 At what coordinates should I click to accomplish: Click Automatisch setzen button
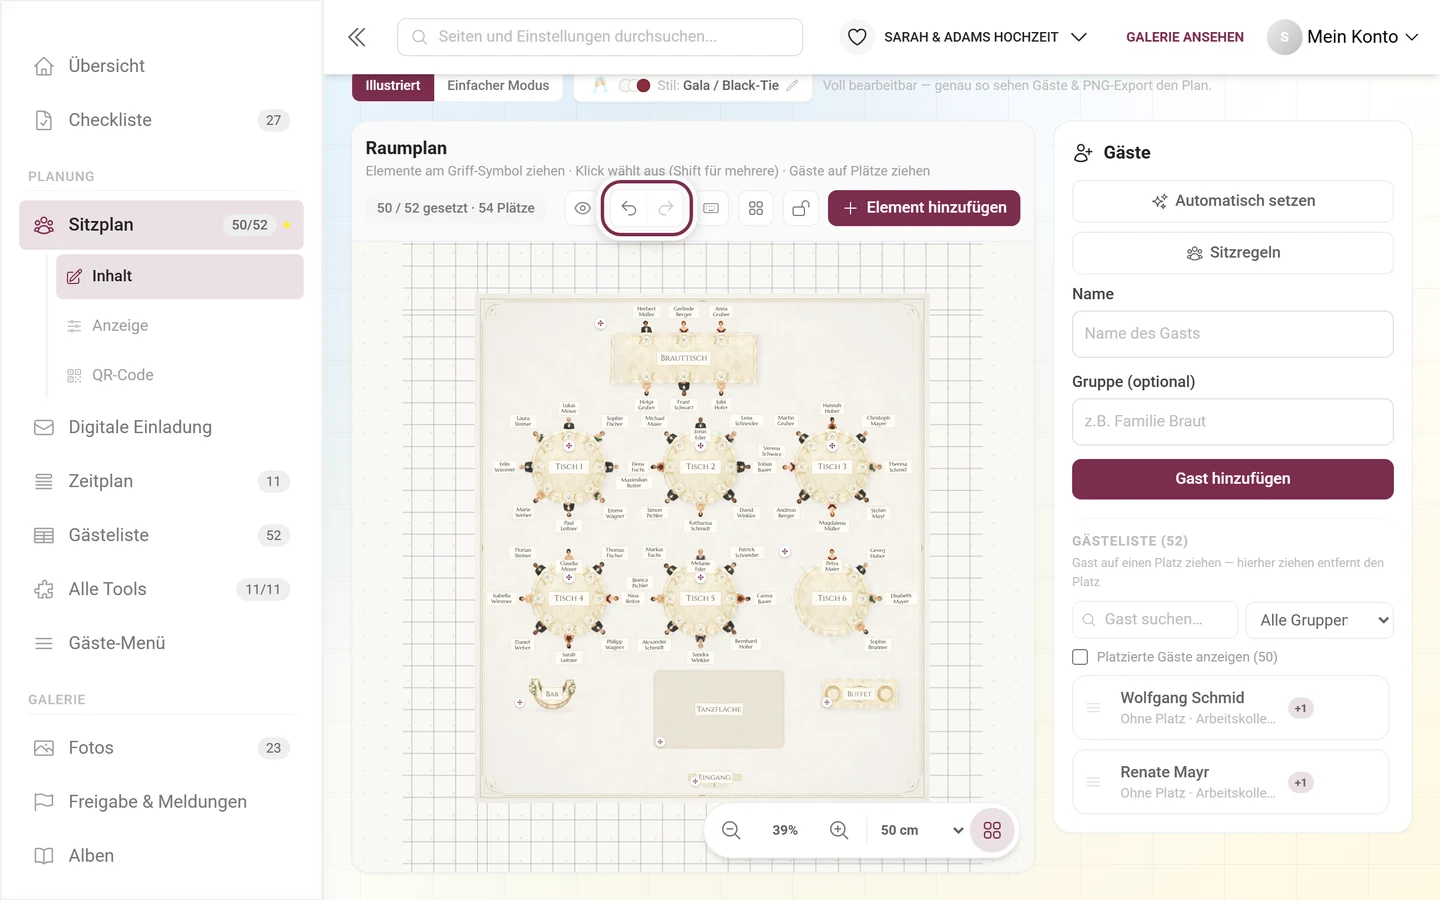(x=1233, y=201)
